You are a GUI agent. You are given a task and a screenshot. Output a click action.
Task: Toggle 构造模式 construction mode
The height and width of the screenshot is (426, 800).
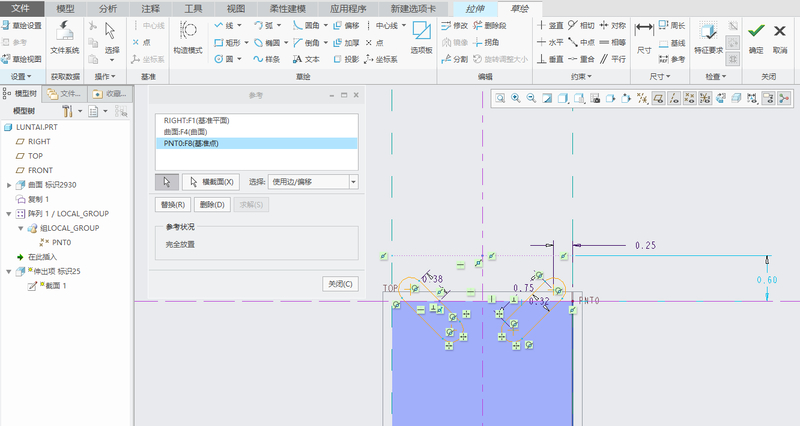[188, 37]
